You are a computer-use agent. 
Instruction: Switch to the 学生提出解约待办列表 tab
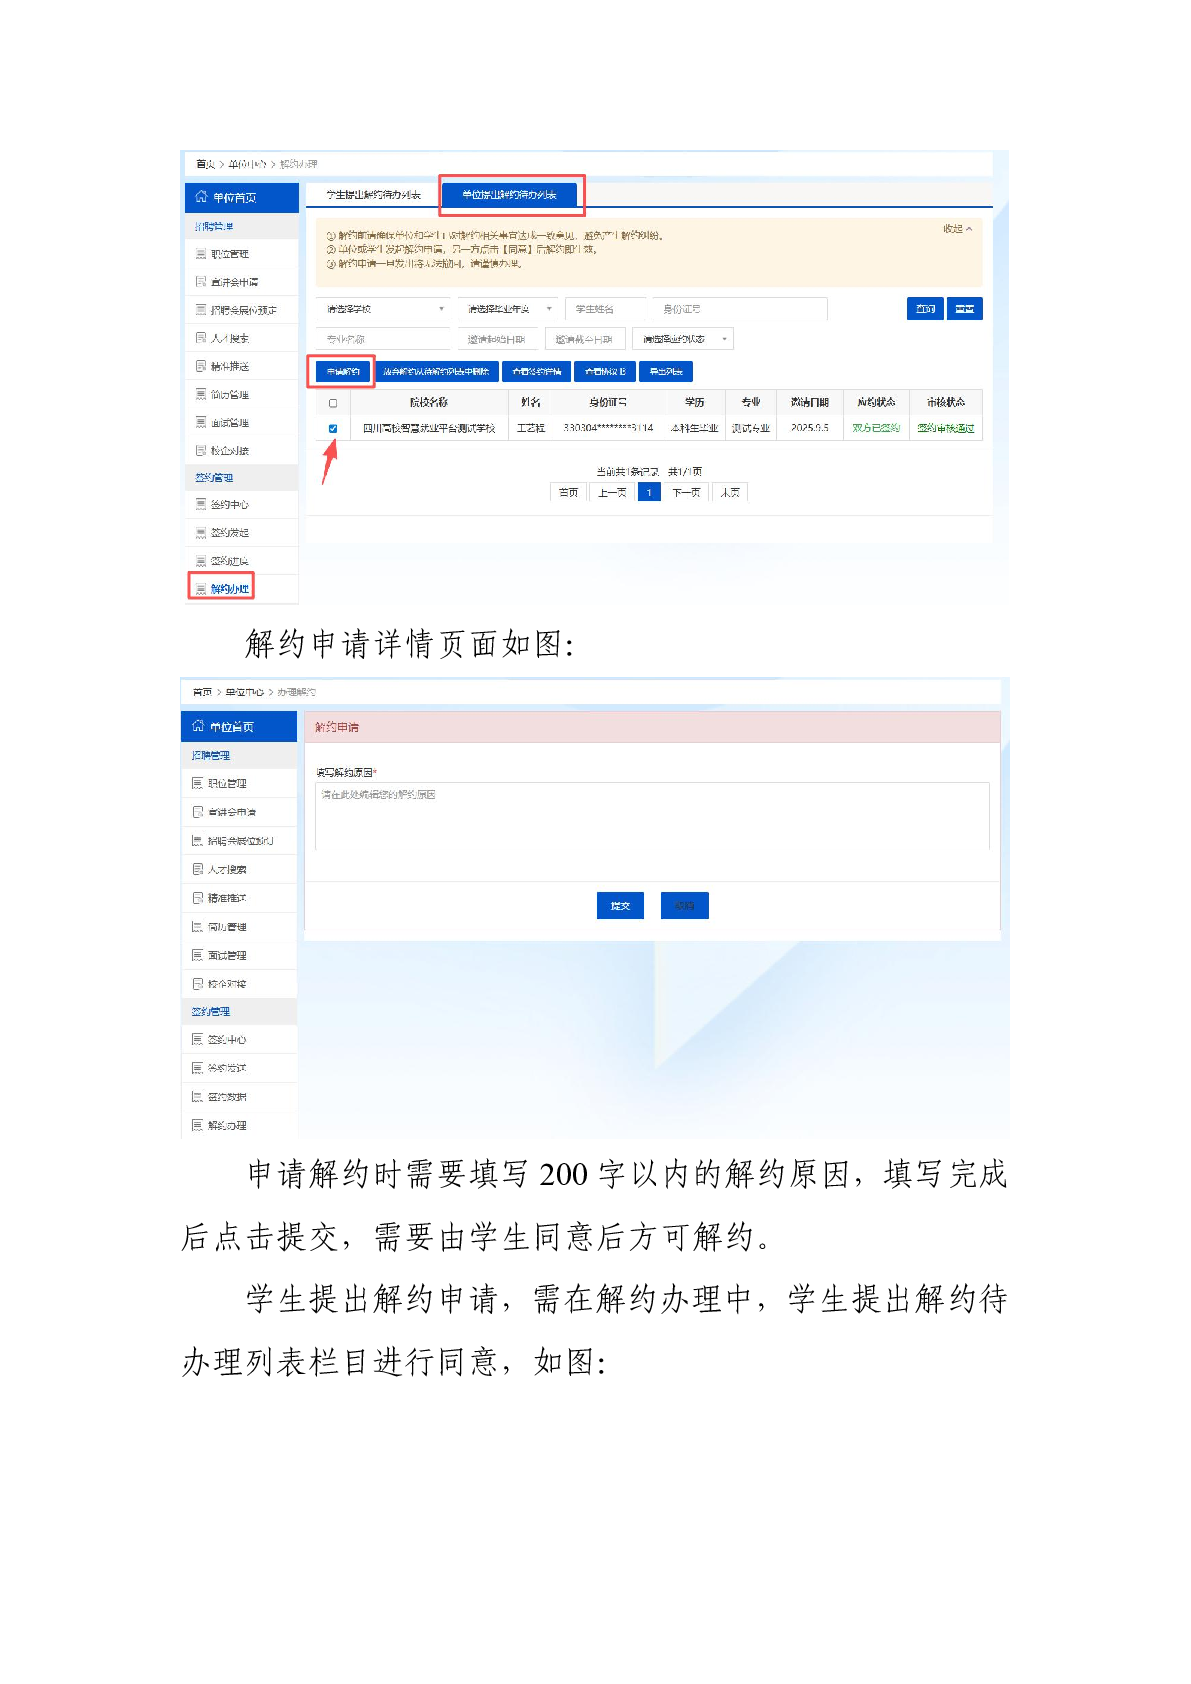pyautogui.click(x=373, y=195)
